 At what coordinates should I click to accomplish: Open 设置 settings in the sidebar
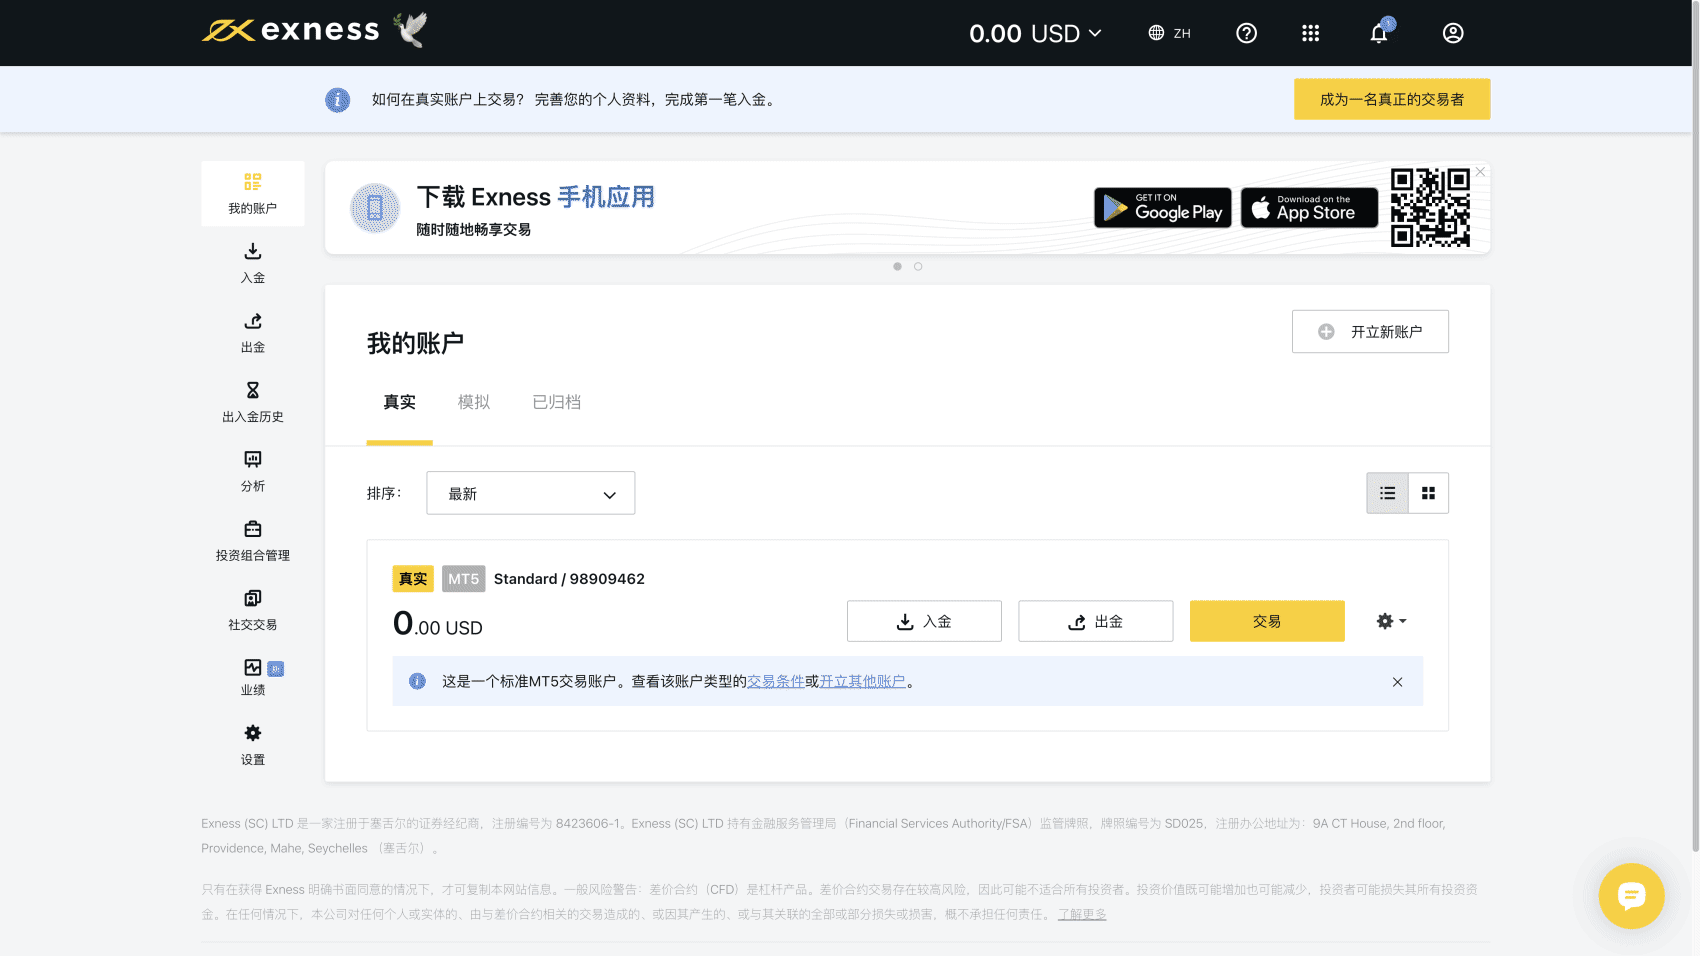[x=253, y=745]
